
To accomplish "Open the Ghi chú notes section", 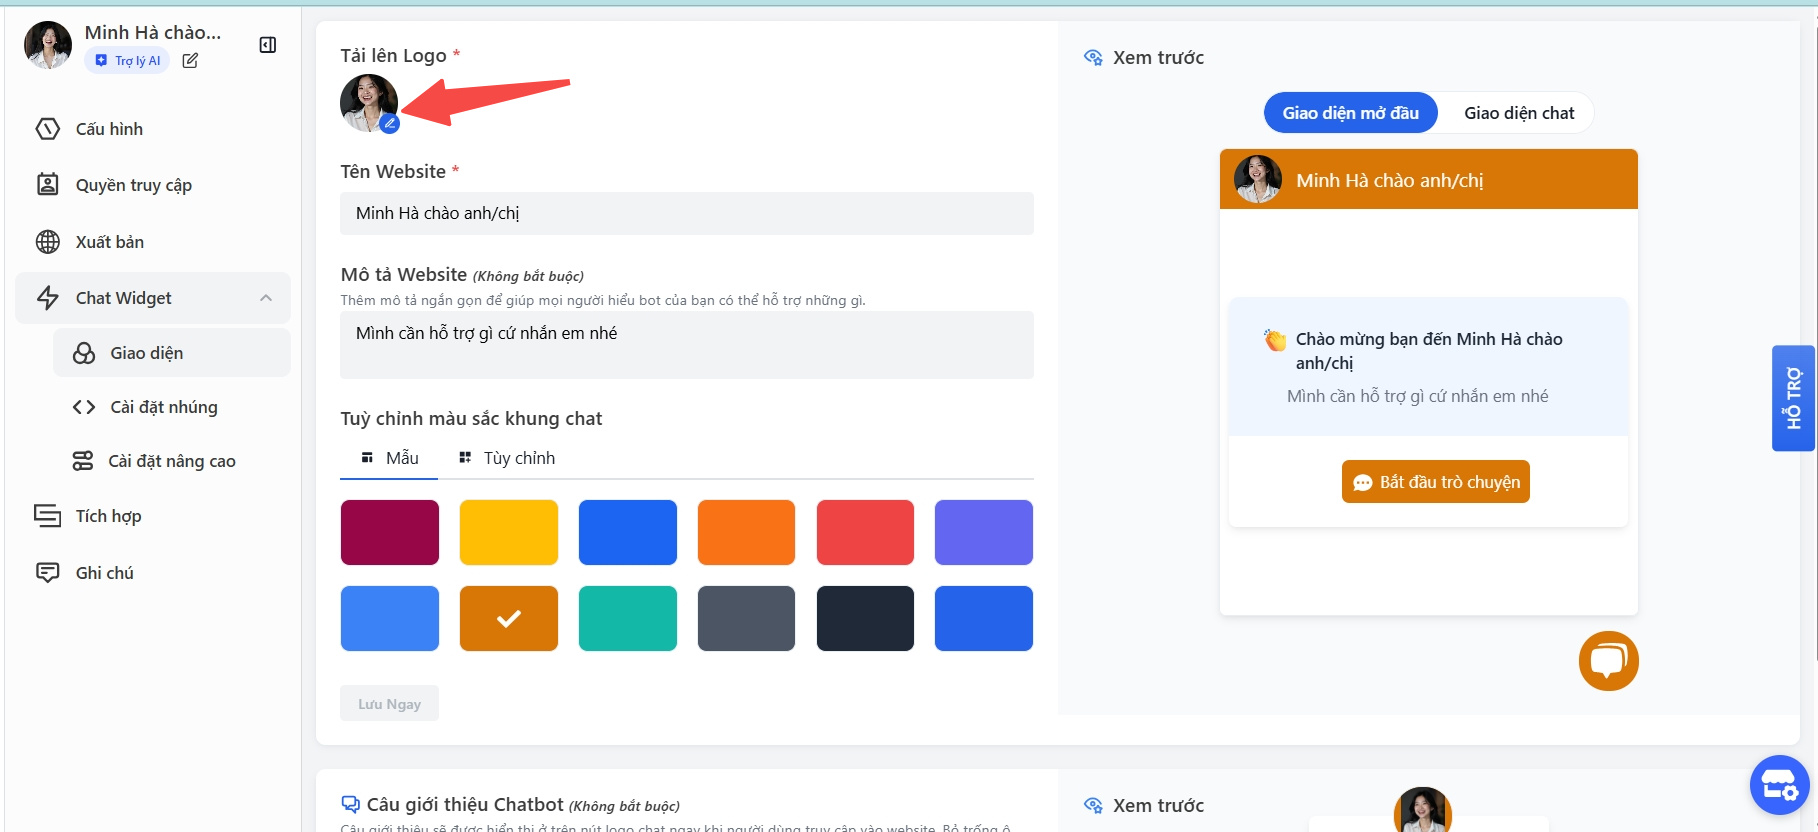I will [x=104, y=573].
